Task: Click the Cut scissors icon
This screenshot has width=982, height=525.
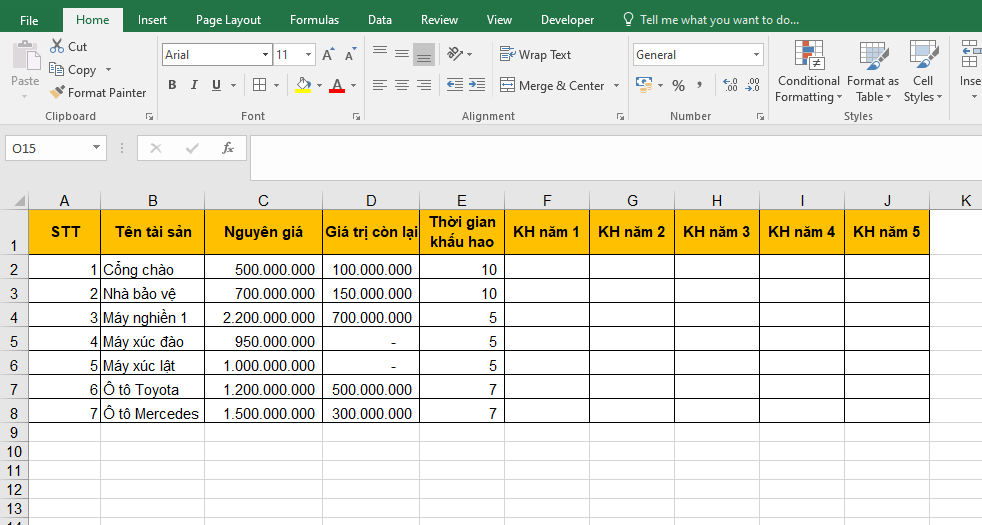Action: point(57,46)
